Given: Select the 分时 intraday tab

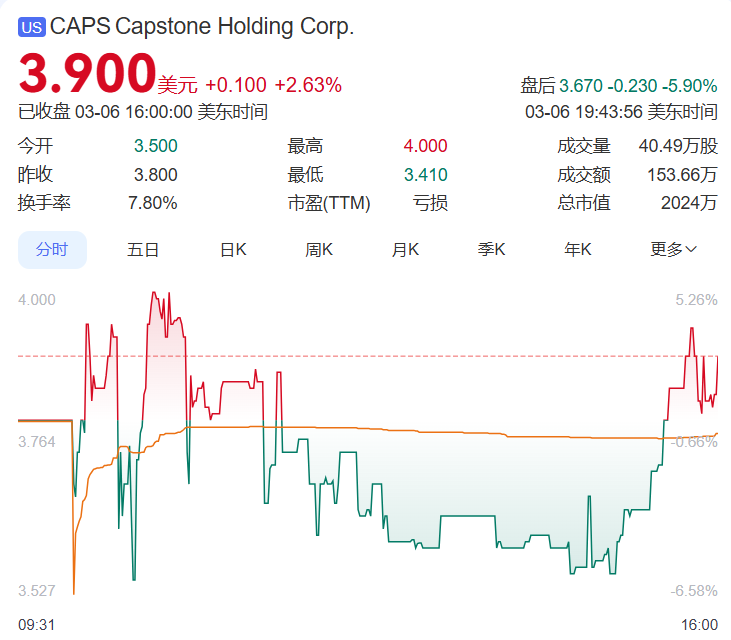Looking at the screenshot, I should tap(52, 250).
